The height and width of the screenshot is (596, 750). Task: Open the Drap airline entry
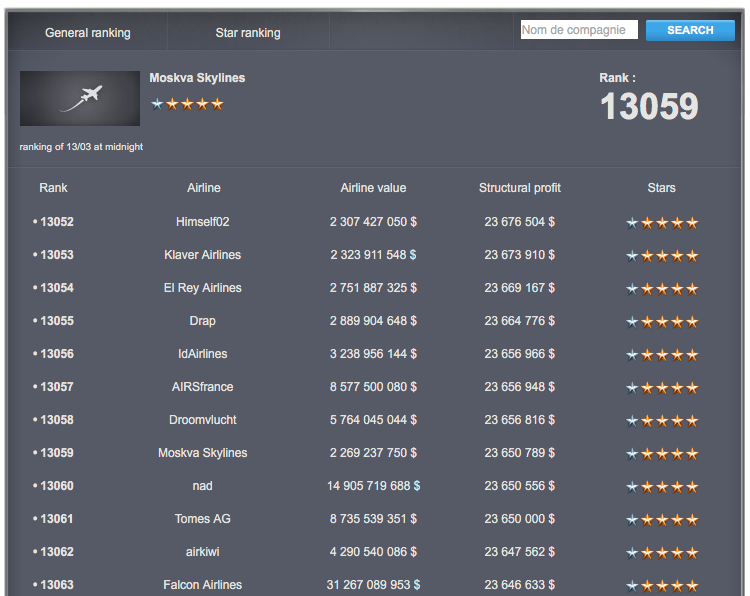[x=203, y=321]
